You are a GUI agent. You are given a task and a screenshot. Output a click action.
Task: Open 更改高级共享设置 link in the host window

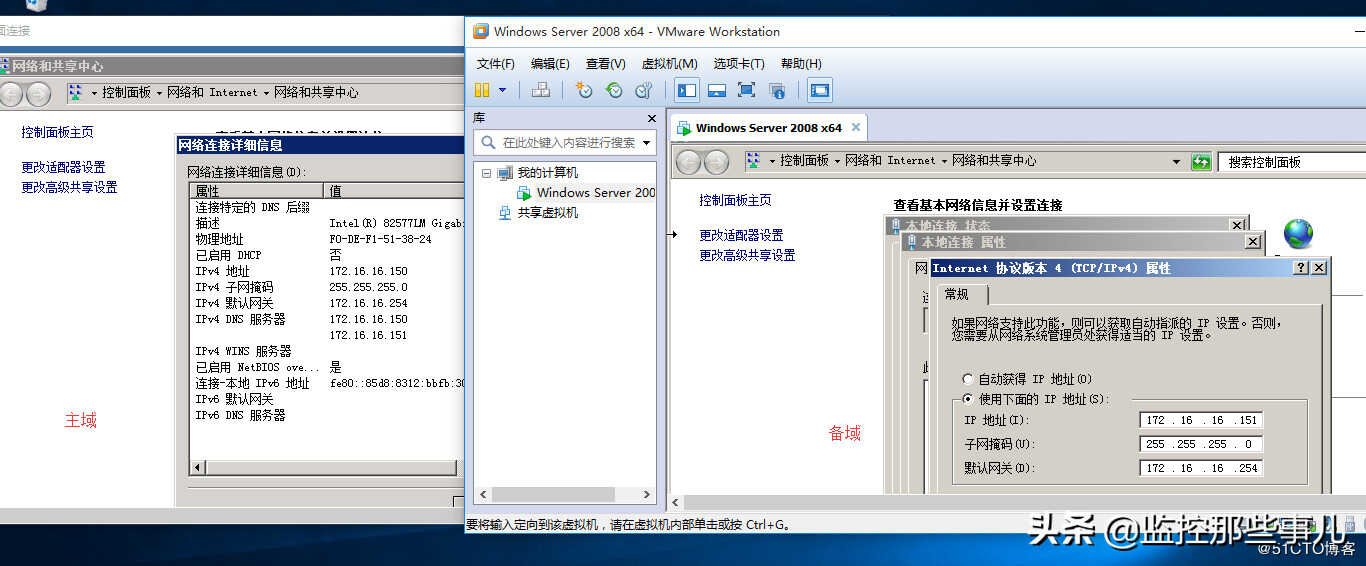[x=69, y=187]
